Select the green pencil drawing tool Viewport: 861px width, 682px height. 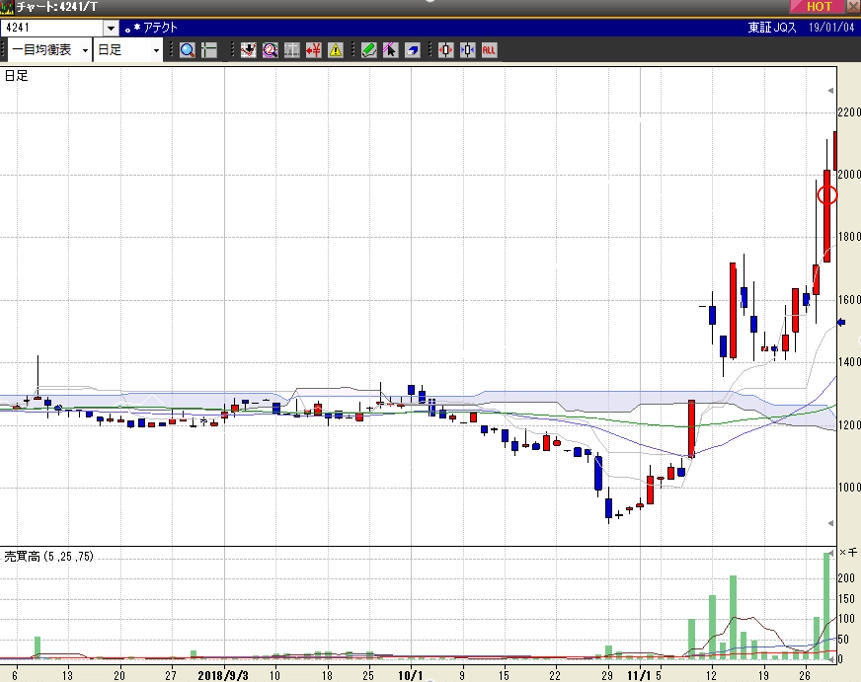click(368, 50)
